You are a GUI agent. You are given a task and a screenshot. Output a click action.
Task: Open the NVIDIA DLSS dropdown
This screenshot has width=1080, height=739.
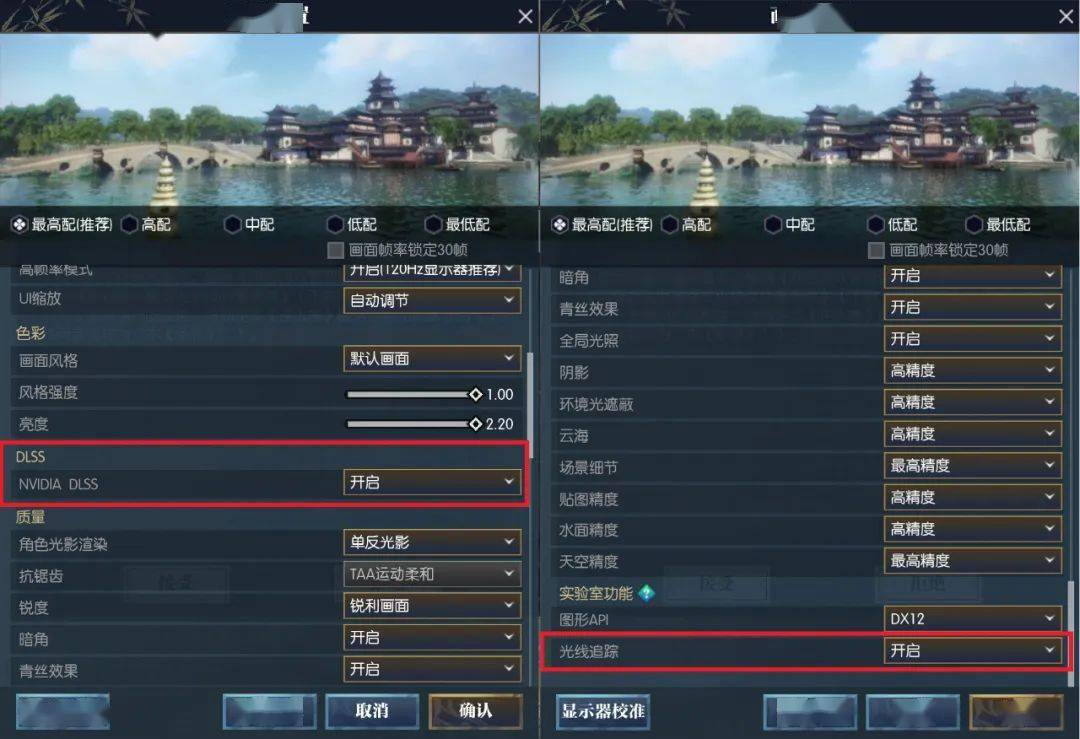[432, 482]
